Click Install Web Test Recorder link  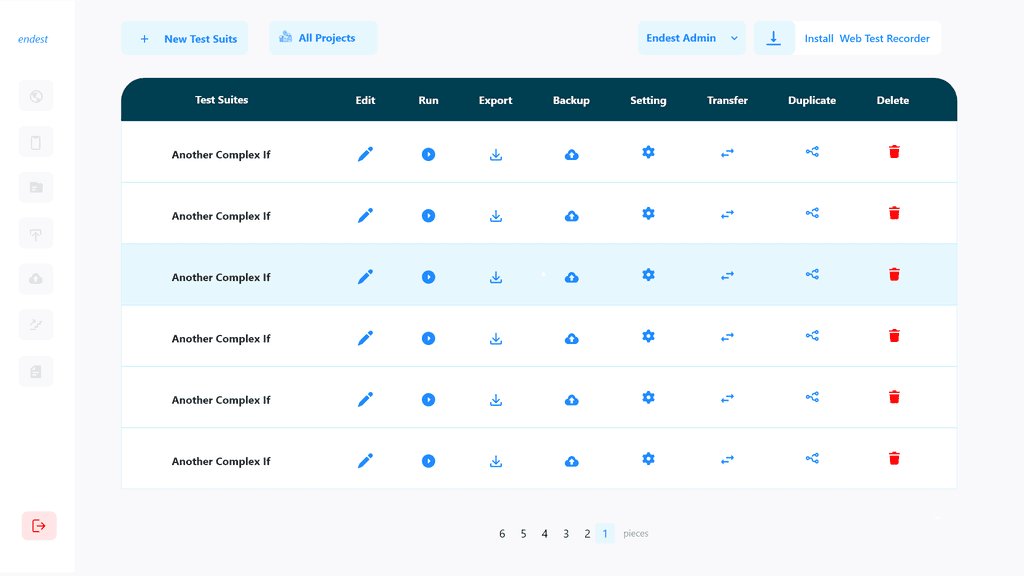pyautogui.click(x=867, y=39)
